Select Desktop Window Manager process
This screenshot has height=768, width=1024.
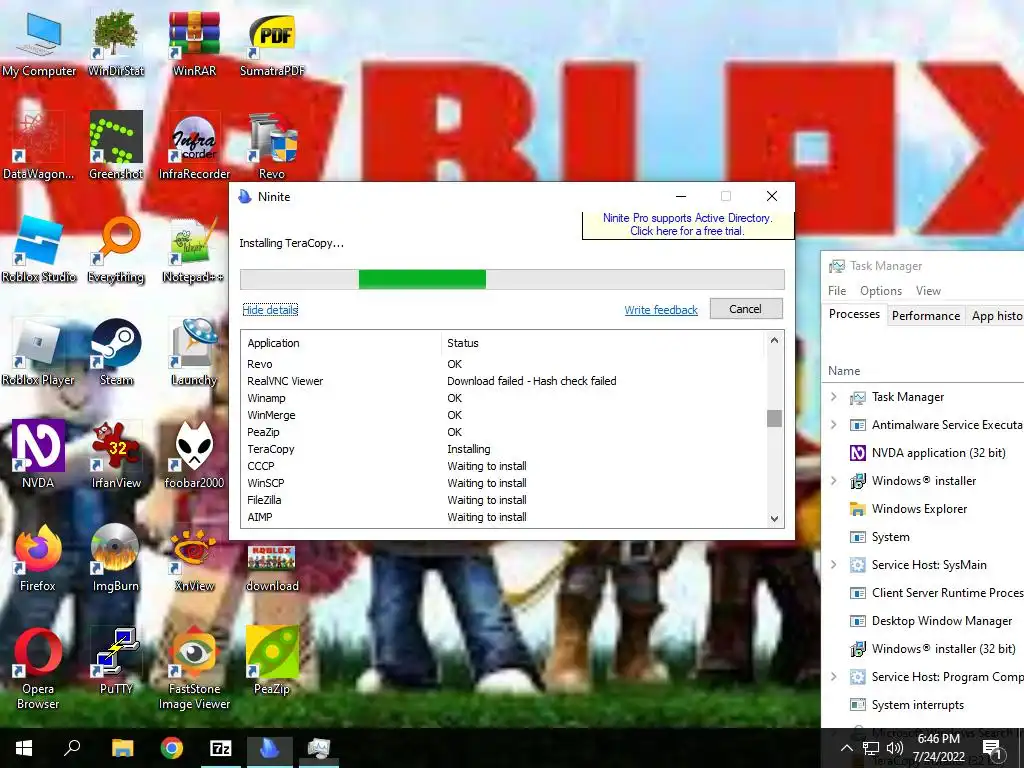(923, 620)
